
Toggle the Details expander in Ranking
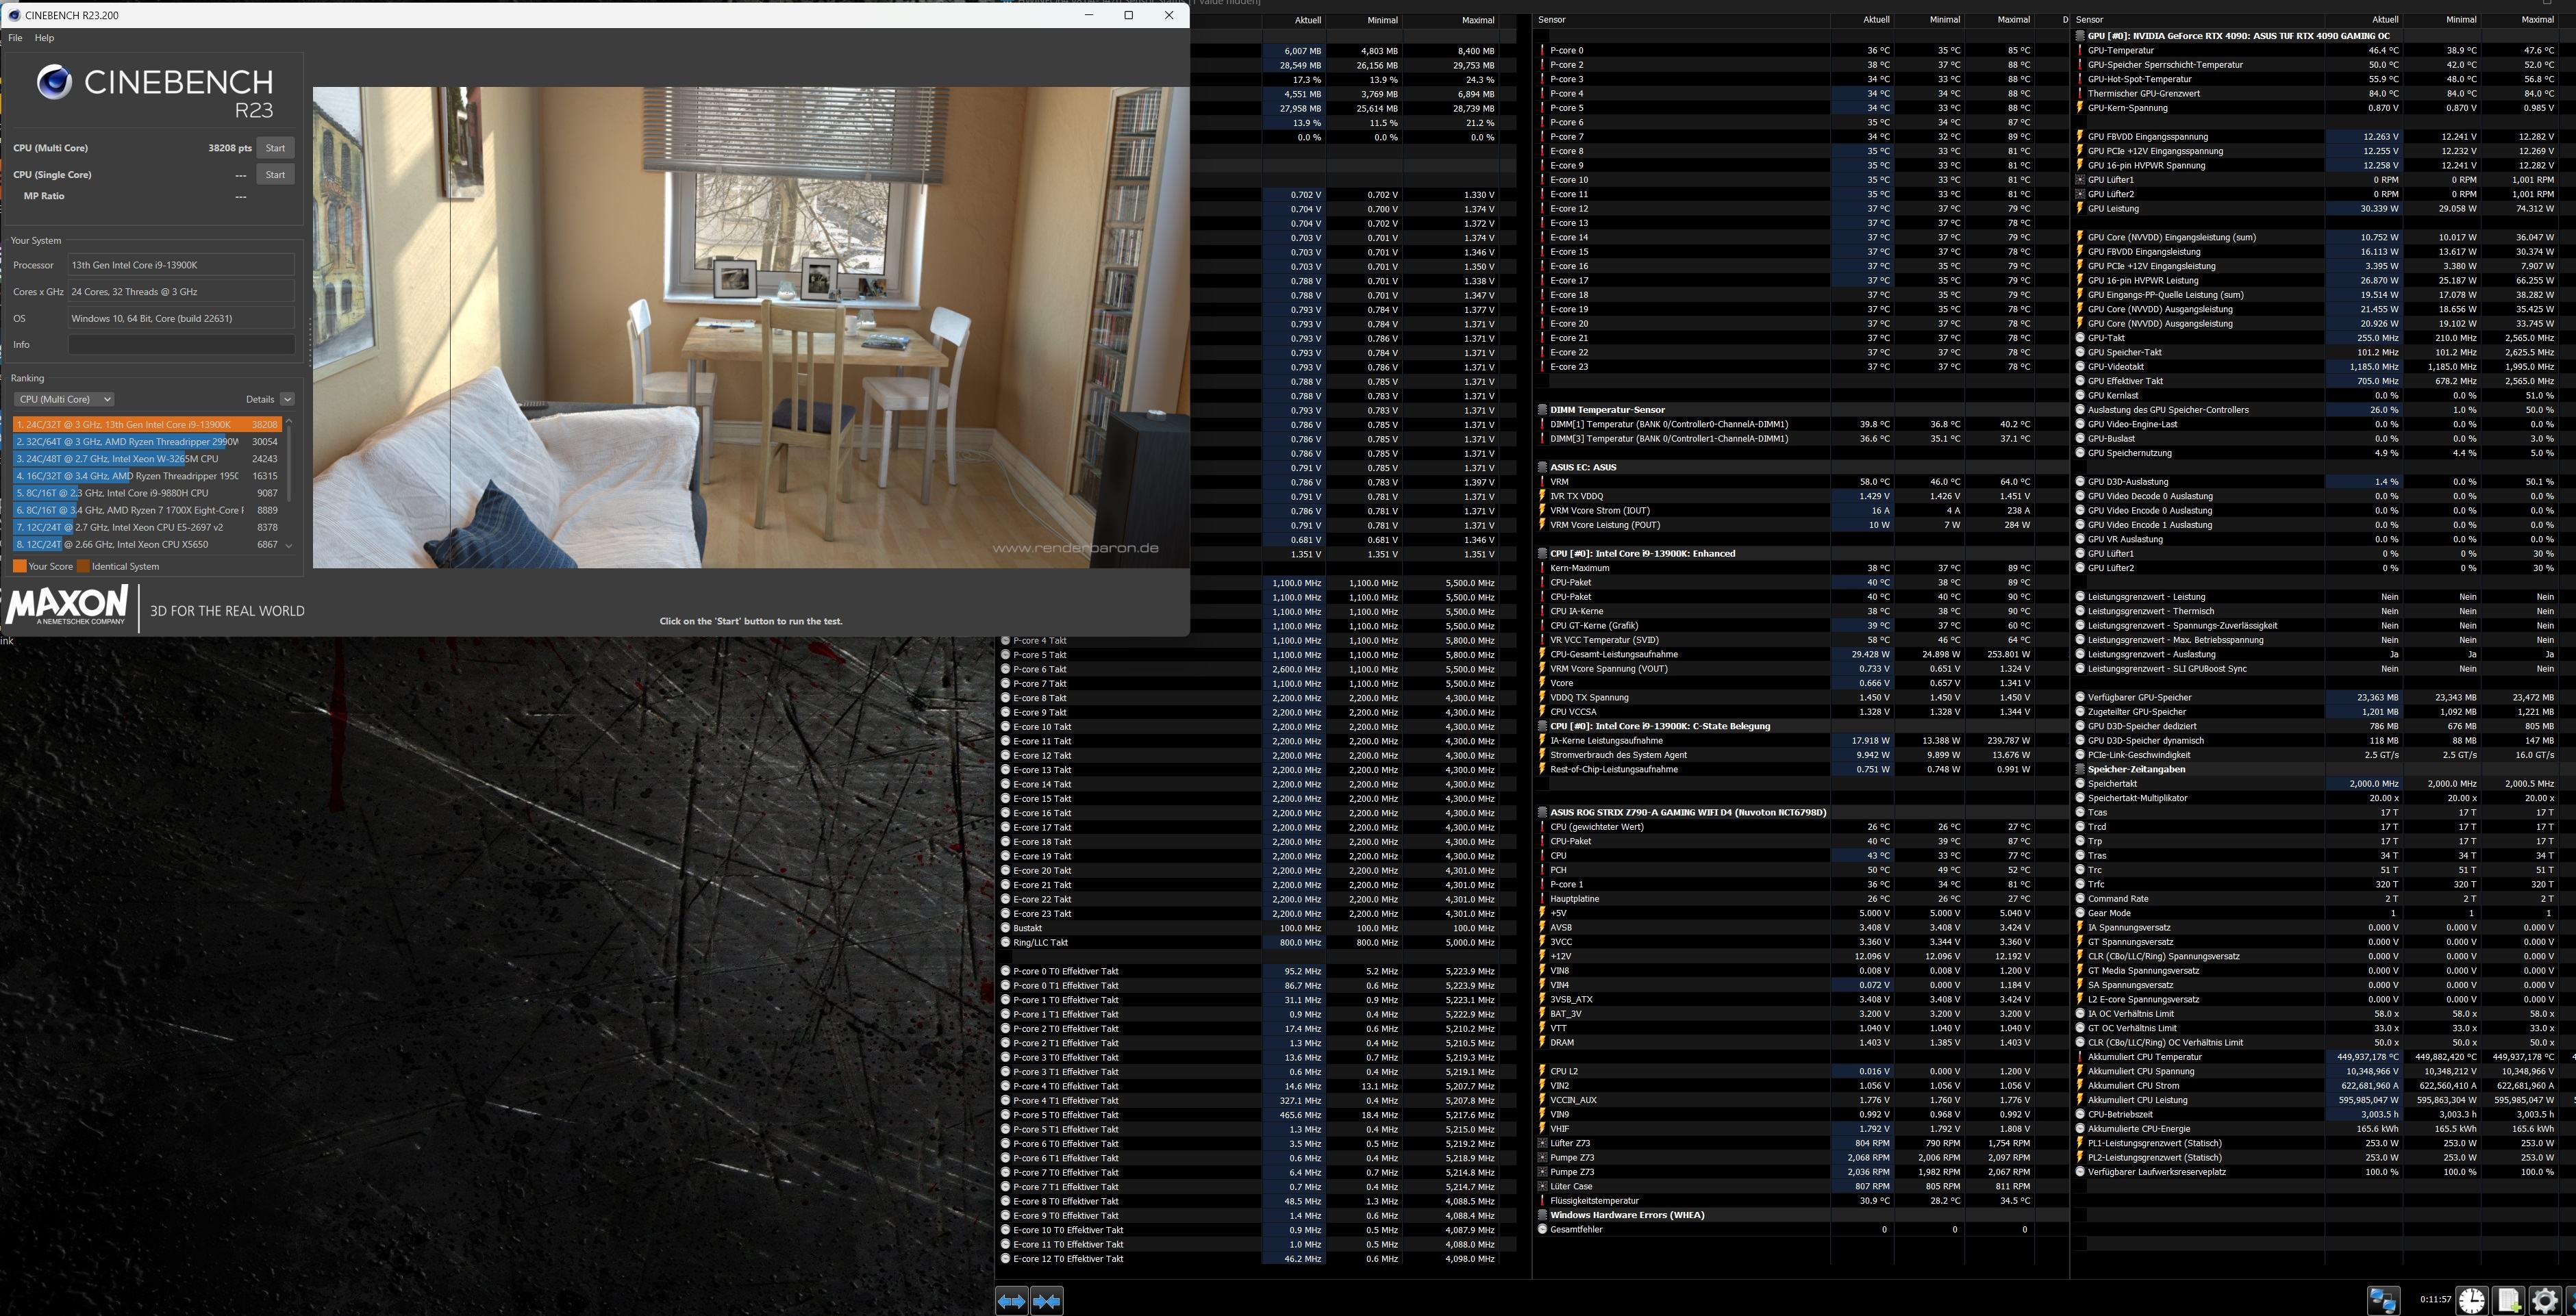(287, 399)
